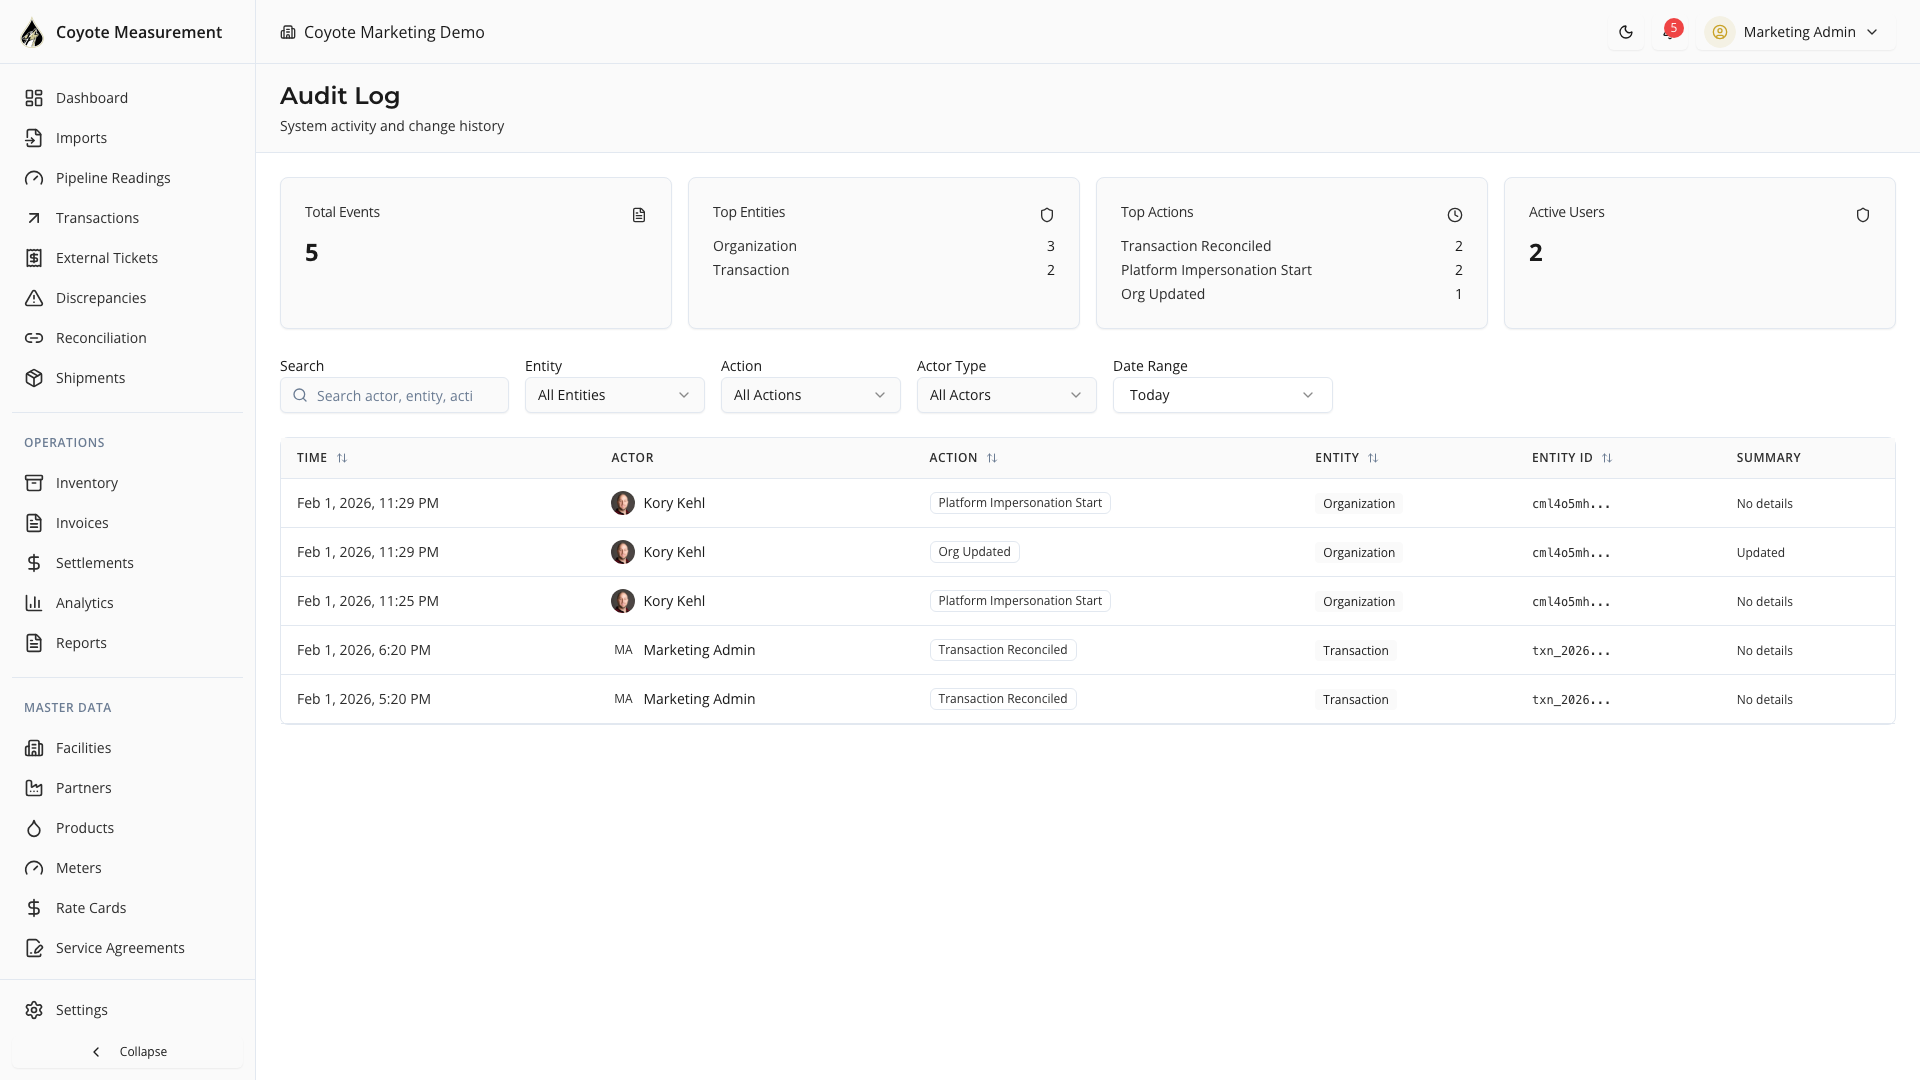Click the Rate Cards dollar icon
This screenshot has width=1920, height=1080.
(x=34, y=908)
